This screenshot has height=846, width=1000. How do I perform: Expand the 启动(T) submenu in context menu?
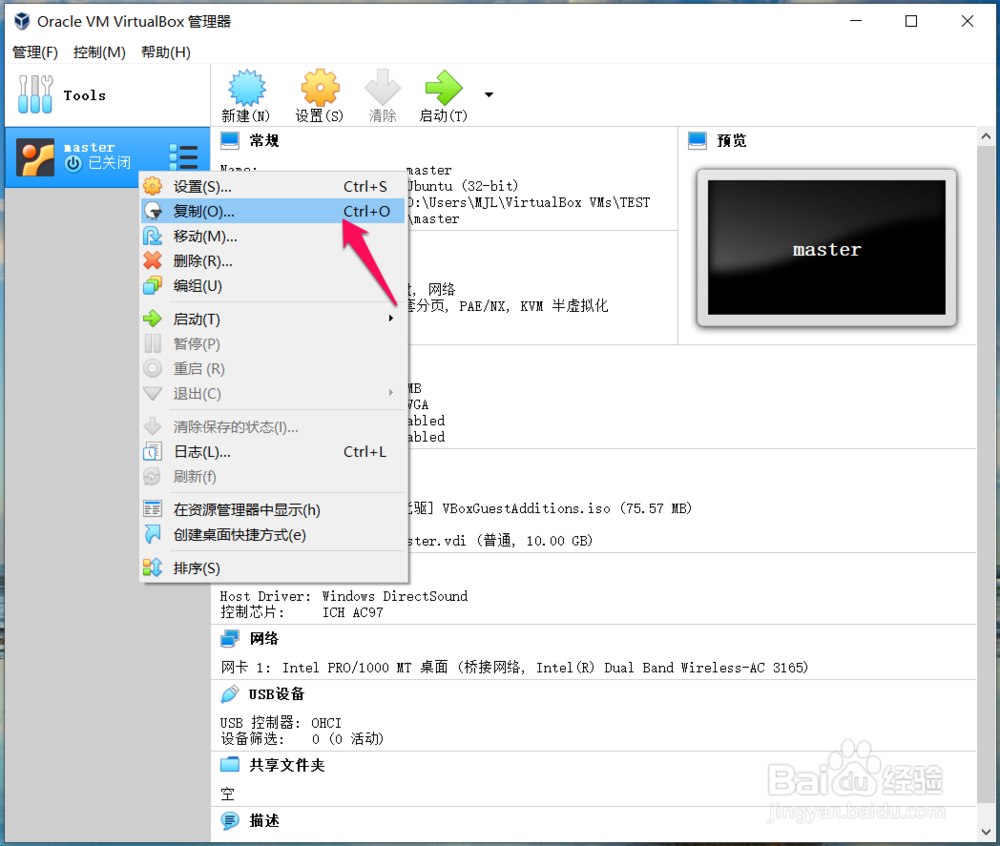coord(273,319)
